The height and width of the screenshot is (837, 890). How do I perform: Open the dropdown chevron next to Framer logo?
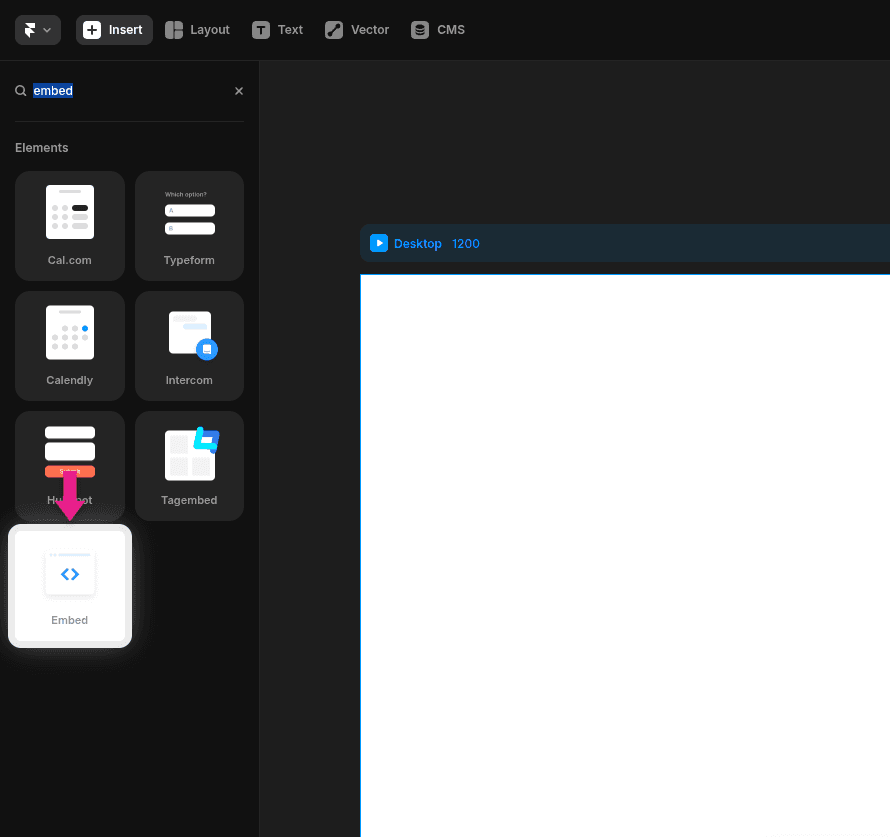(x=47, y=30)
